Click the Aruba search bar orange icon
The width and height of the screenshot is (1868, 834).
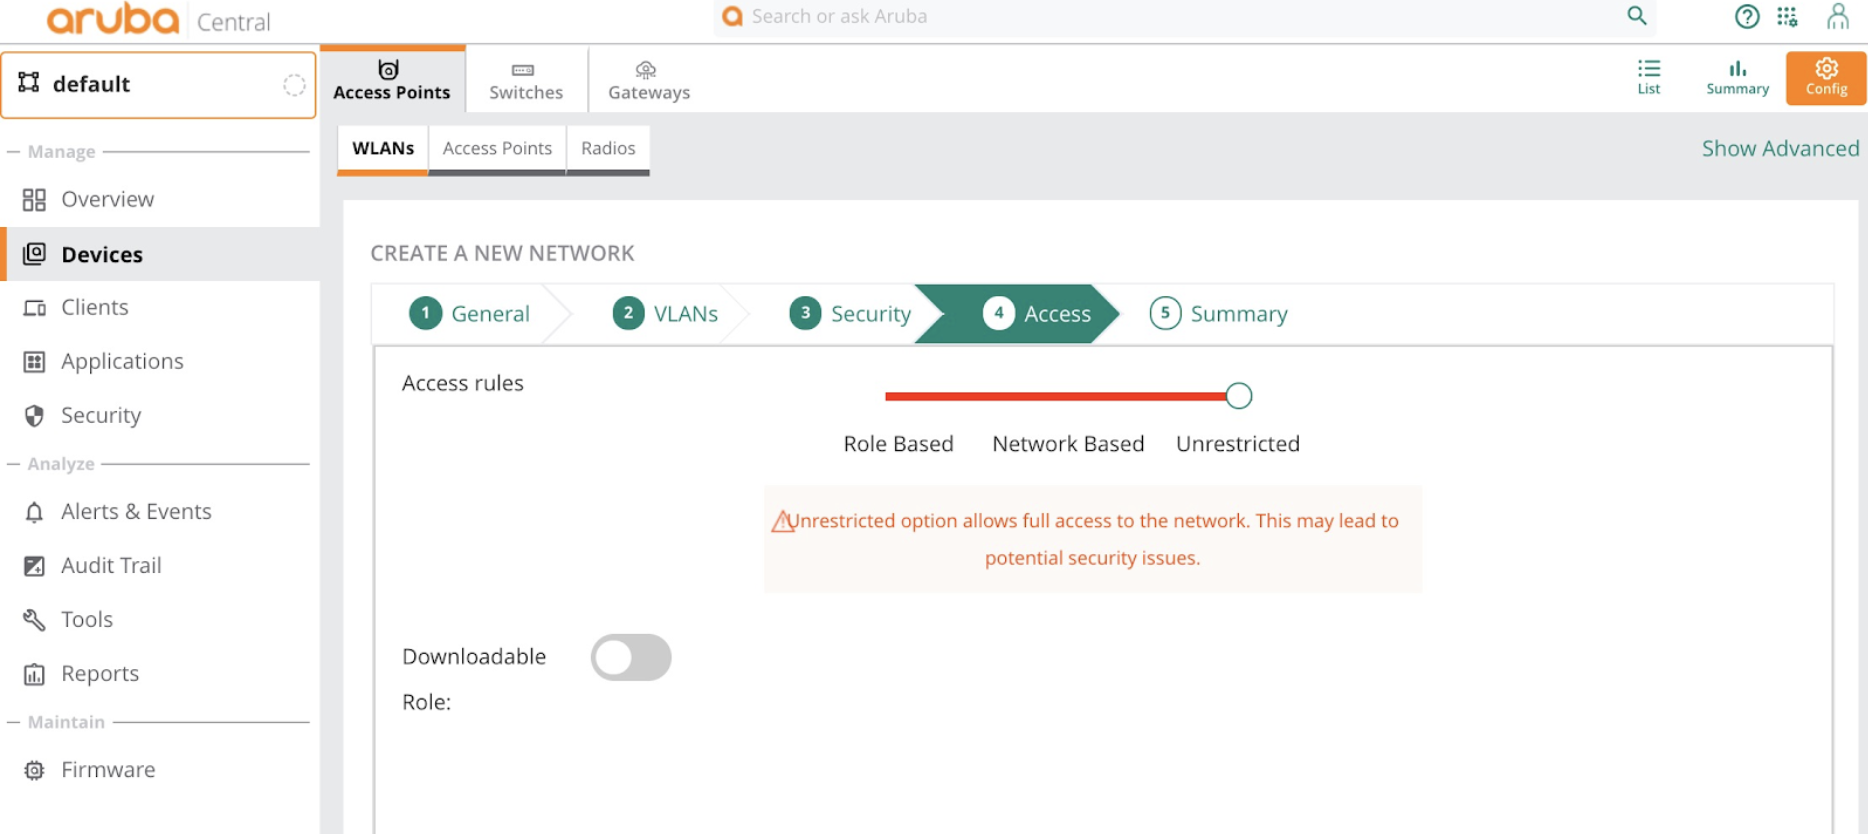(x=733, y=16)
